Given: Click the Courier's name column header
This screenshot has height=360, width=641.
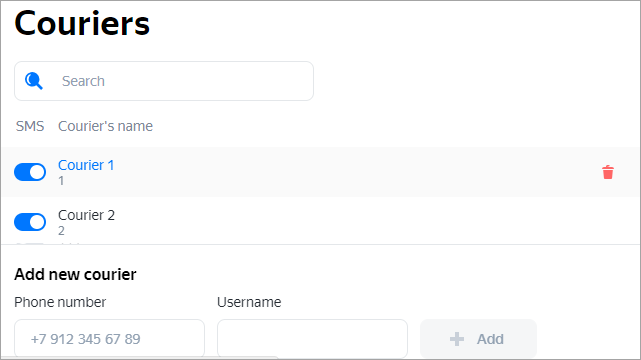Looking at the screenshot, I should click(x=105, y=126).
